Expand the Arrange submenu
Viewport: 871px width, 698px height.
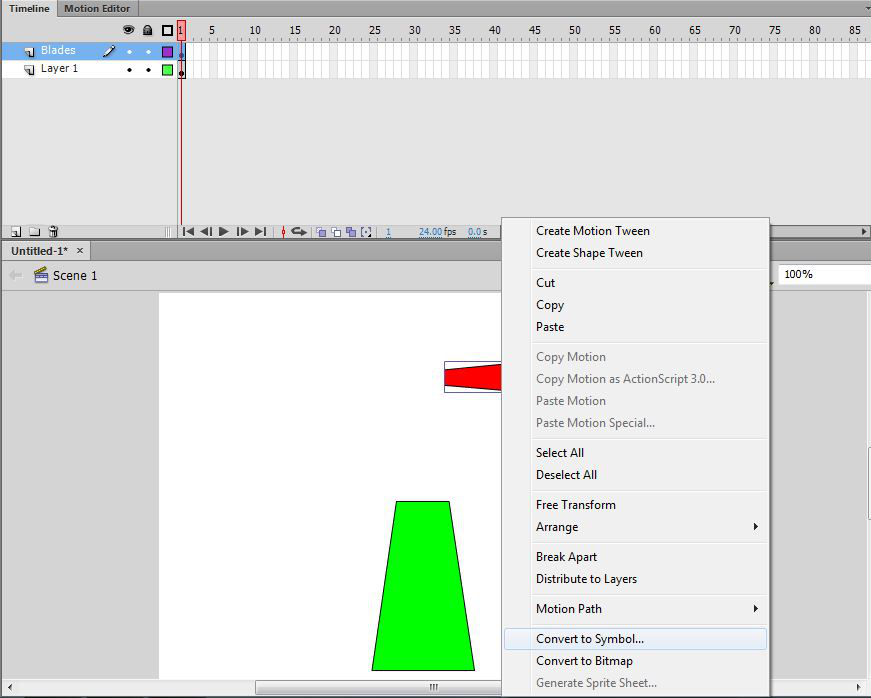[635, 527]
